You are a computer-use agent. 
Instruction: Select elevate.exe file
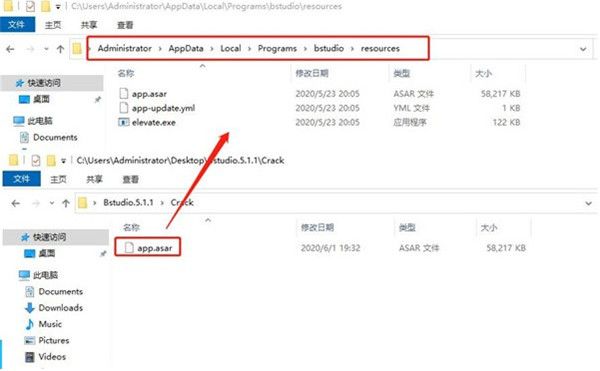[154, 122]
